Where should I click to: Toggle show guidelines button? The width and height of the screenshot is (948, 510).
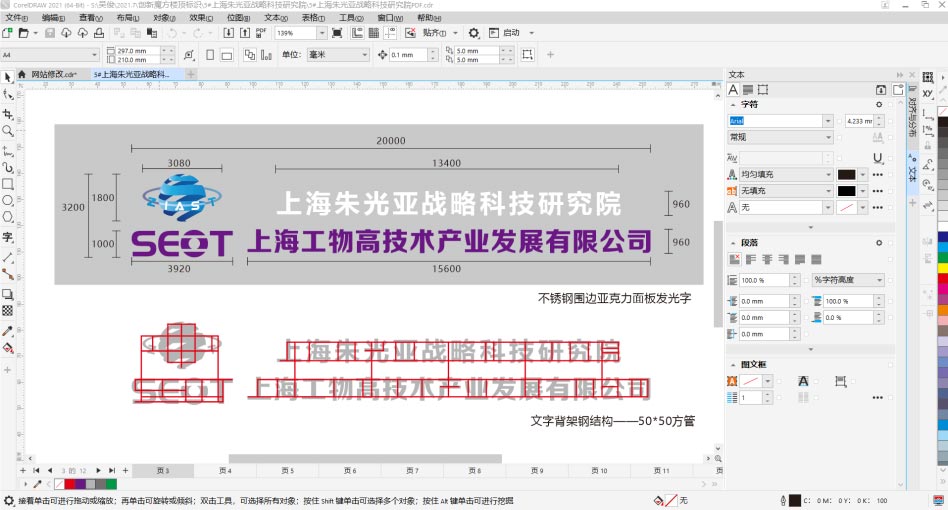point(390,33)
